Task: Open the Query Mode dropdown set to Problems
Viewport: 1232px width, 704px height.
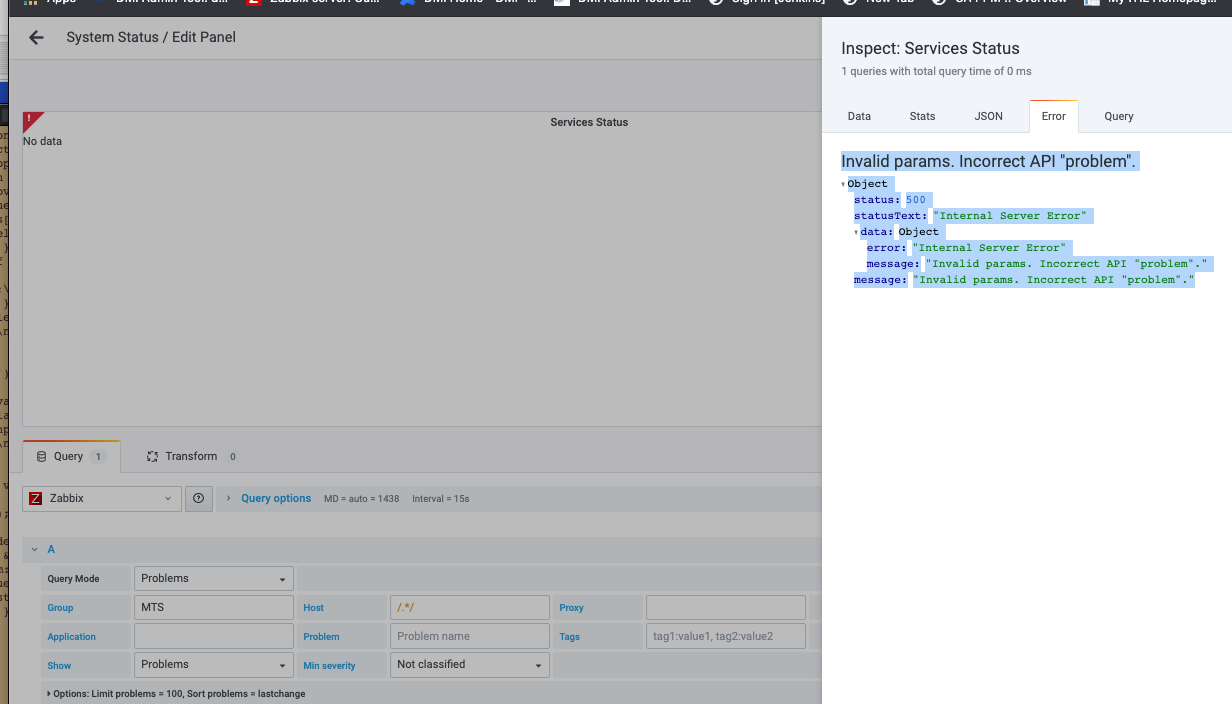Action: [x=214, y=578]
